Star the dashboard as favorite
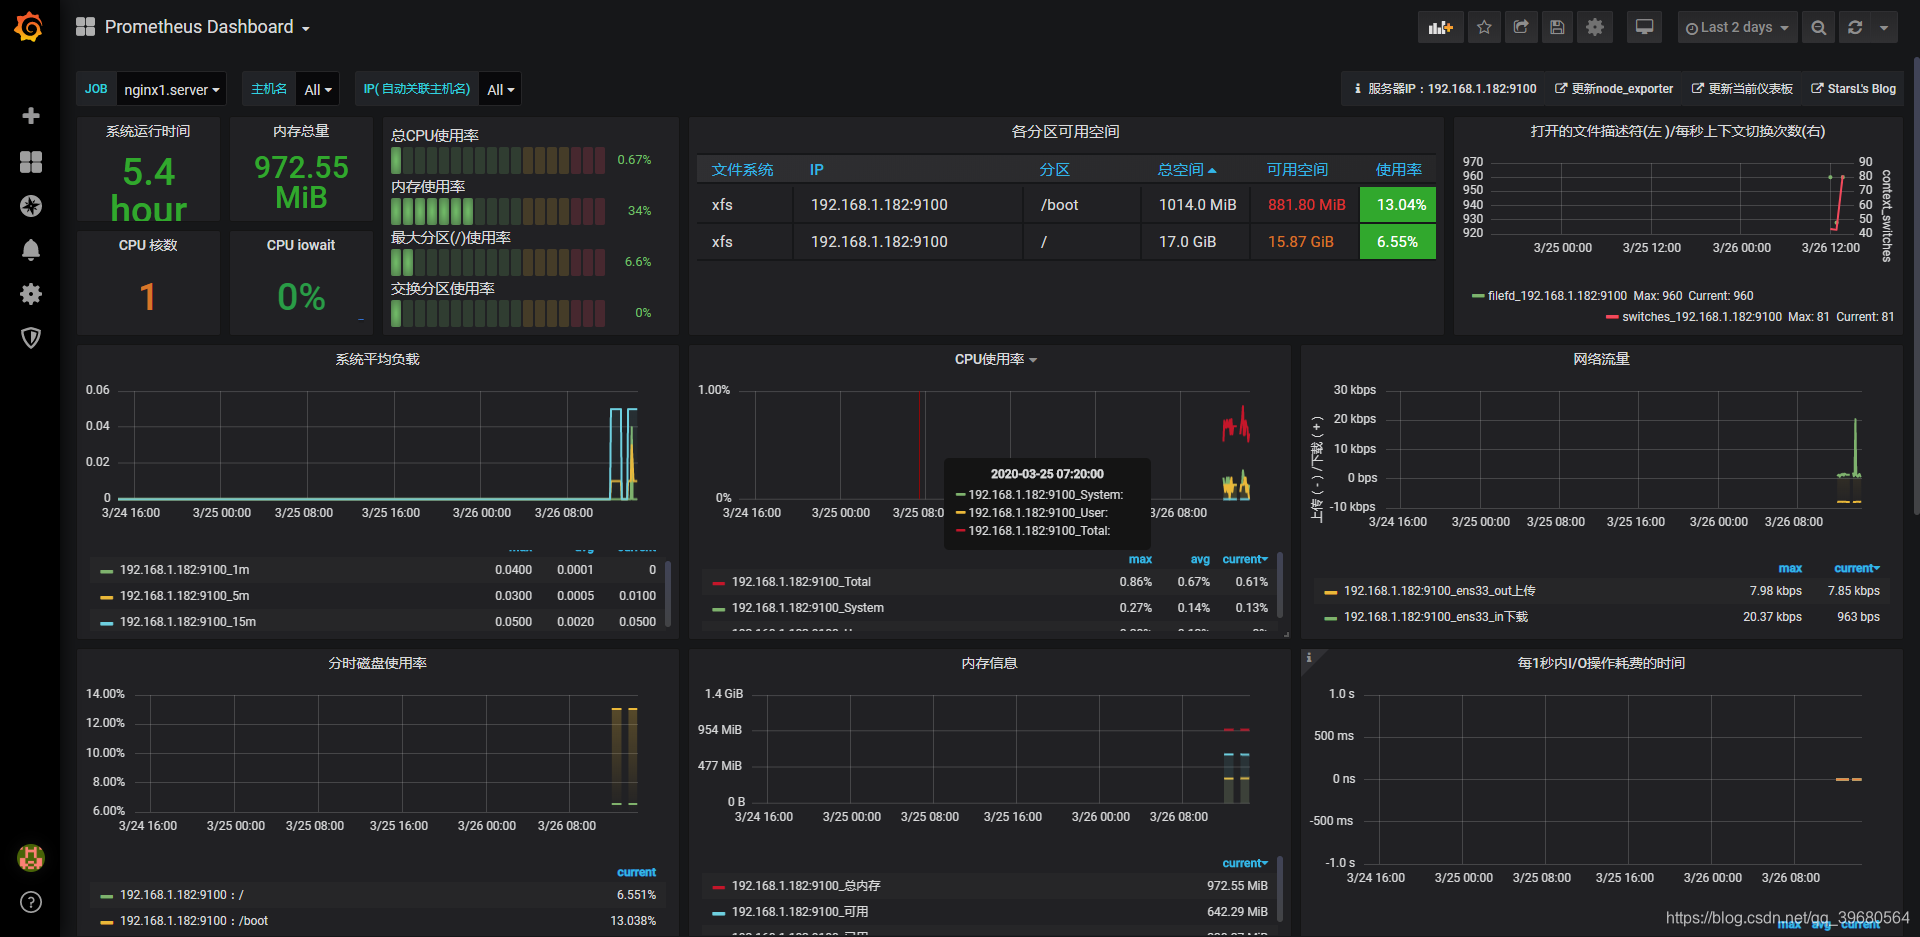 [x=1484, y=27]
